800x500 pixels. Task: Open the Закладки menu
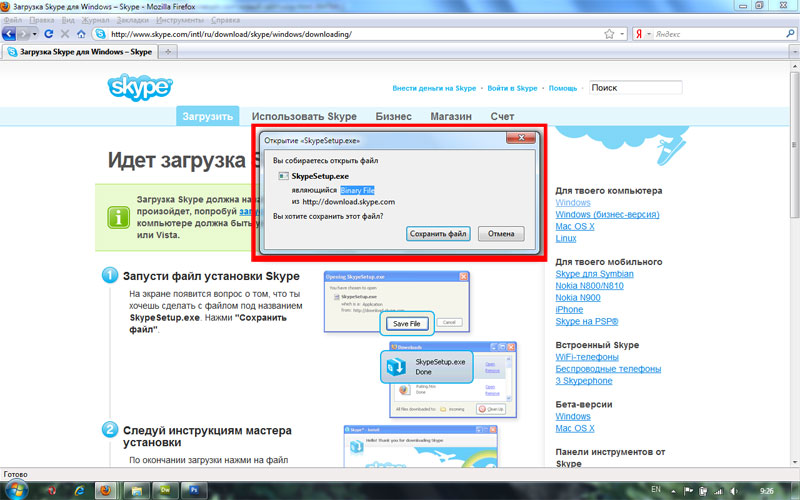point(132,20)
